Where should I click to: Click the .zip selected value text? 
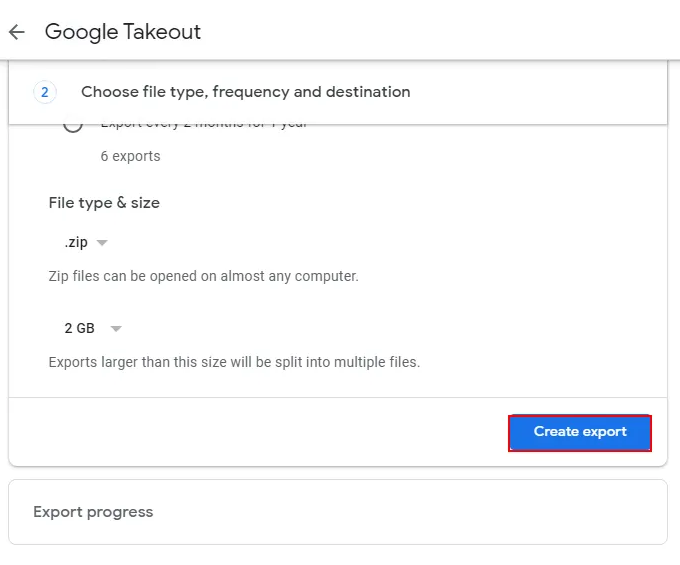click(x=77, y=243)
